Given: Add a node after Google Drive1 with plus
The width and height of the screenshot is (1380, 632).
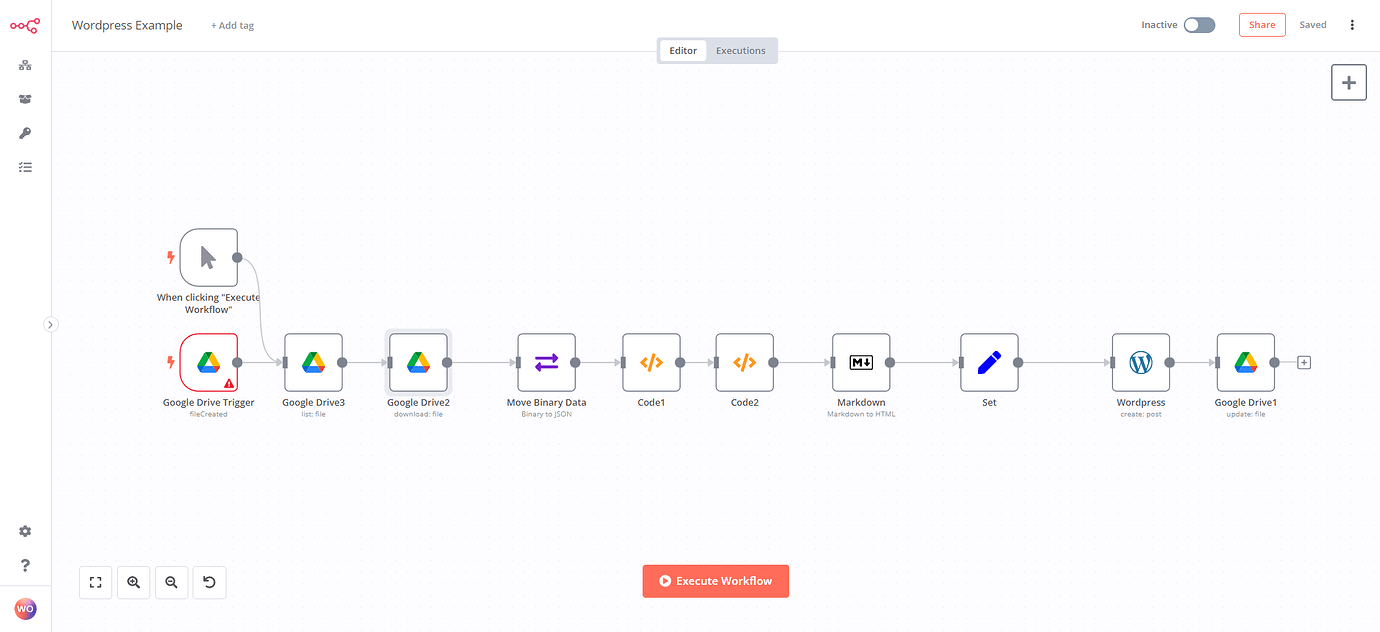Looking at the screenshot, I should (1303, 362).
